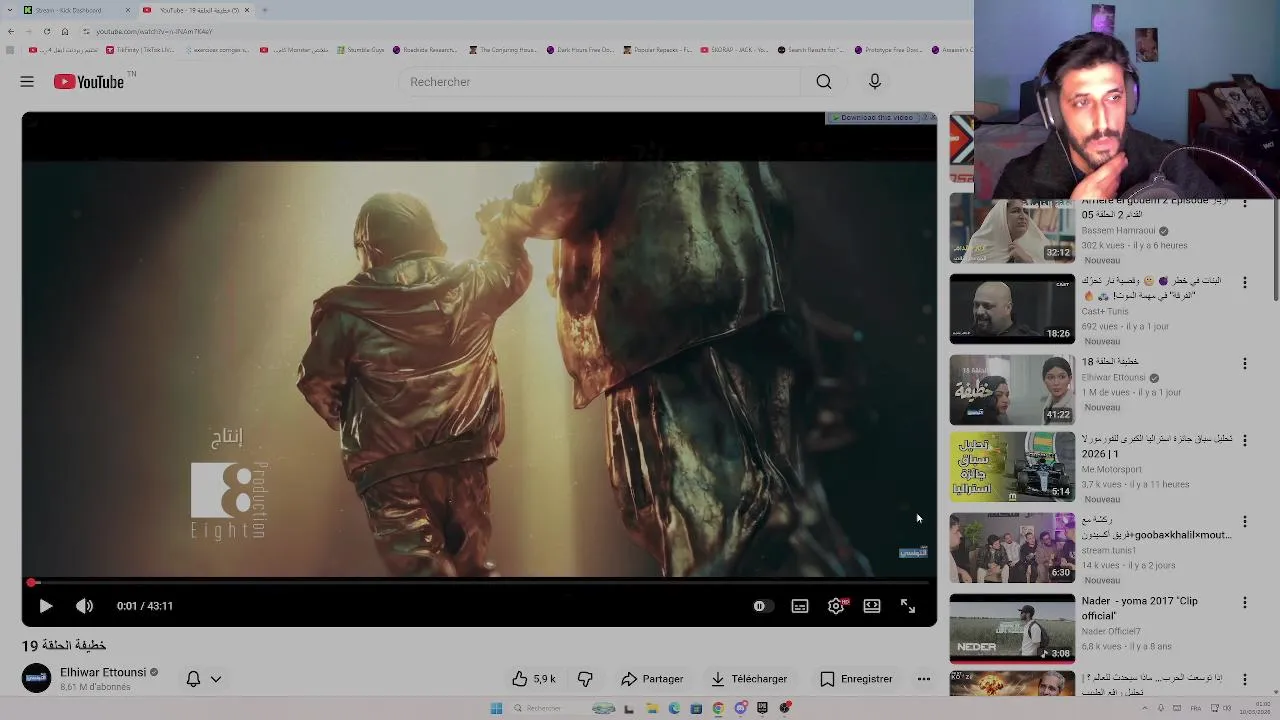Viewport: 1280px width, 720px height.
Task: Open the Windows Start menu
Action: (x=496, y=708)
